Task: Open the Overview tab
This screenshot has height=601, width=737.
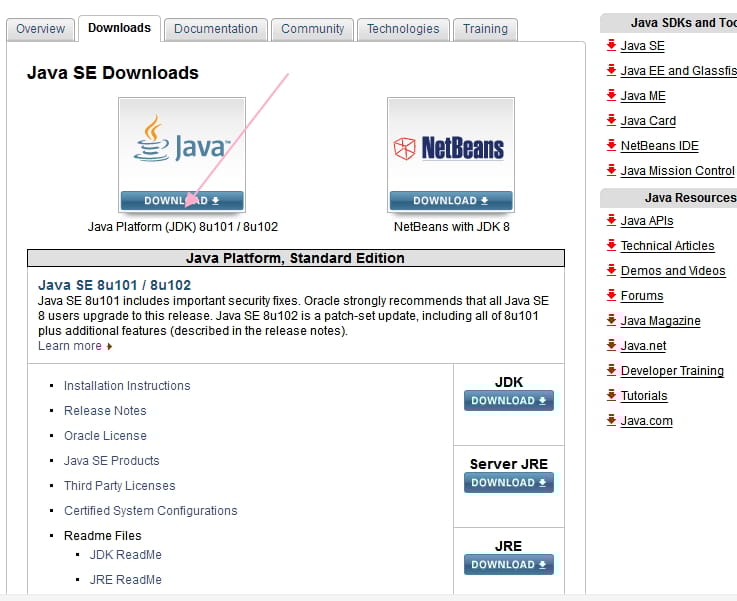Action: [x=40, y=29]
